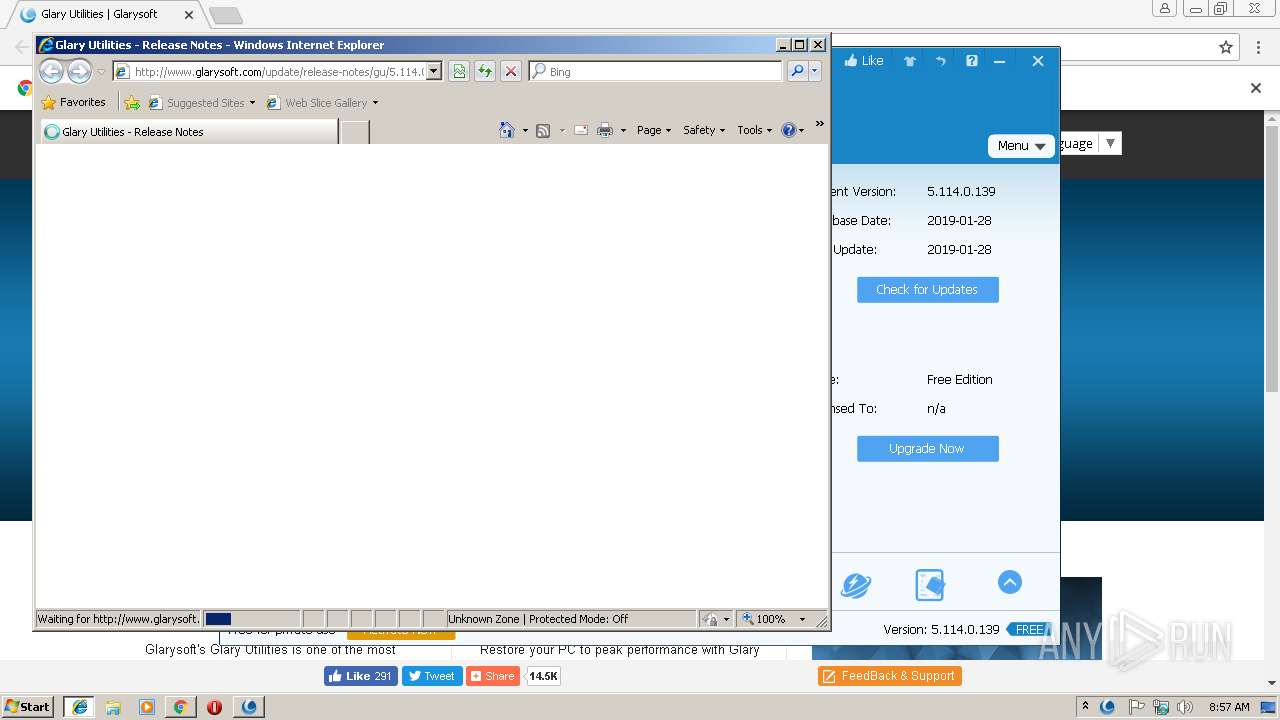Click the Tweet button on webpage
1280x720 pixels.
pyautogui.click(x=432, y=676)
